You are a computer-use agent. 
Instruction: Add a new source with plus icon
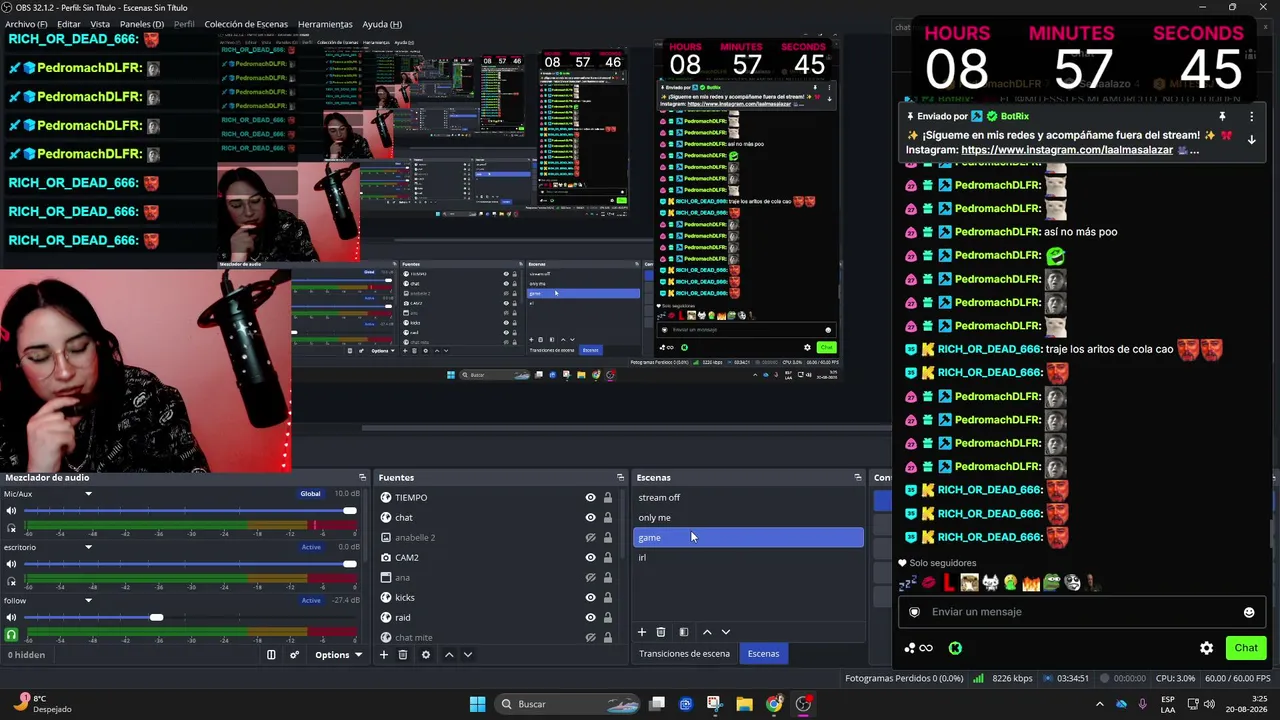[383, 655]
